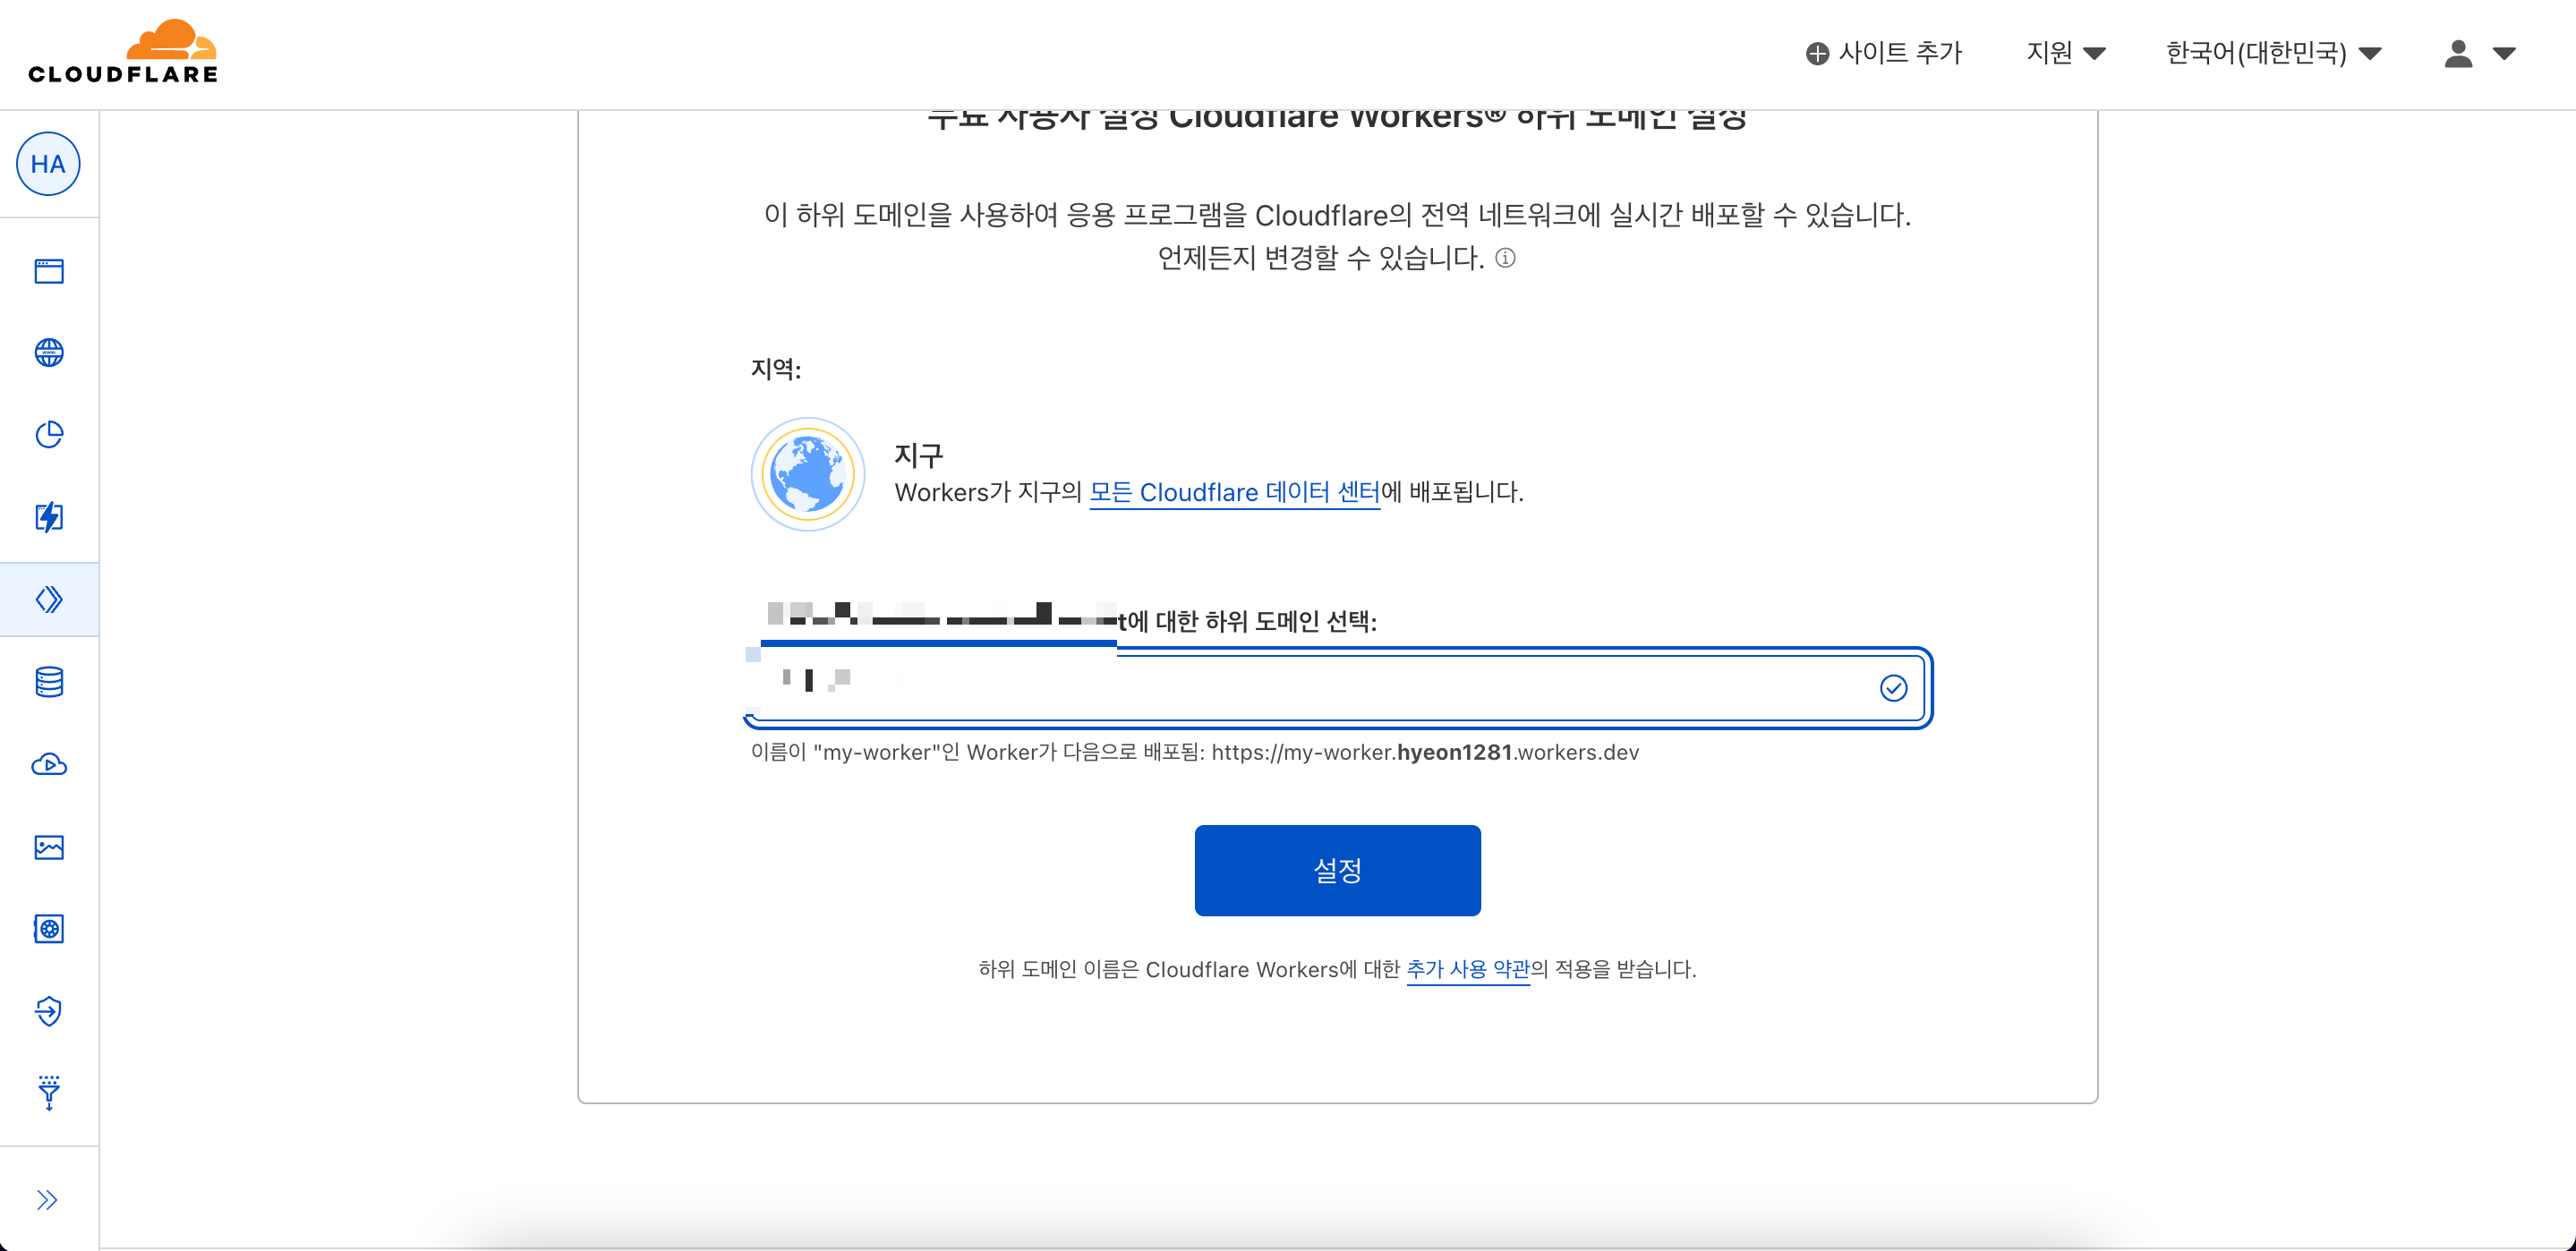Open the database storage sidebar icon
Screen dimensions: 2576x1251
coord(49,682)
